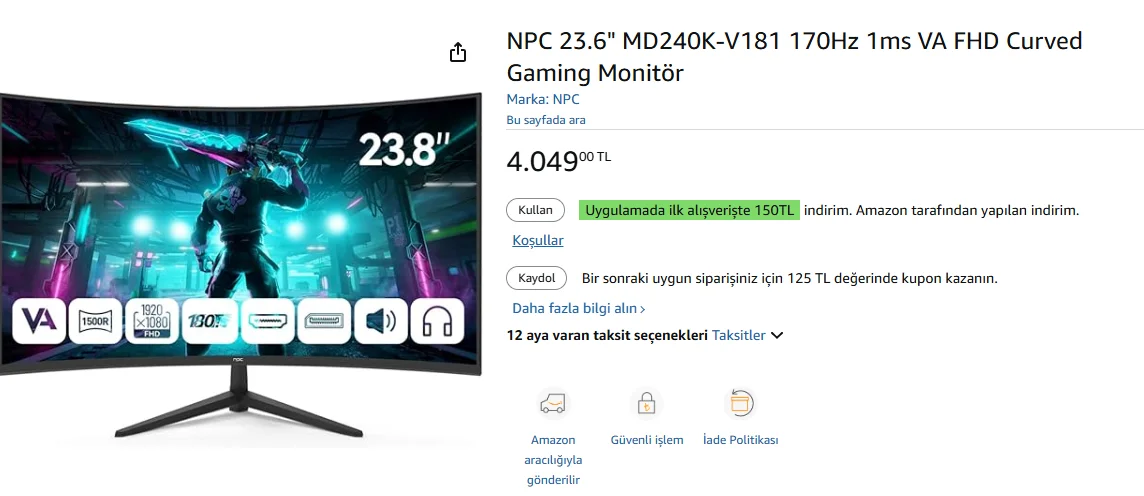Click the speaker audio badge
The height and width of the screenshot is (496, 1144).
pyautogui.click(x=380, y=321)
